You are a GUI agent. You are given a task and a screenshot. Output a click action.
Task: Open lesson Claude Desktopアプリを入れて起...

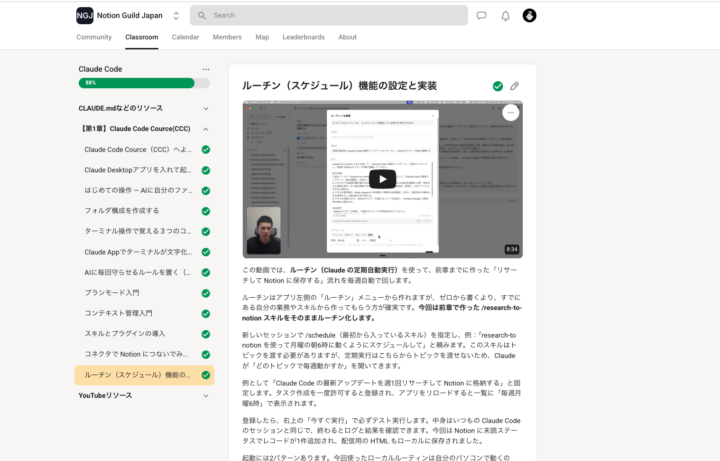tap(138, 170)
